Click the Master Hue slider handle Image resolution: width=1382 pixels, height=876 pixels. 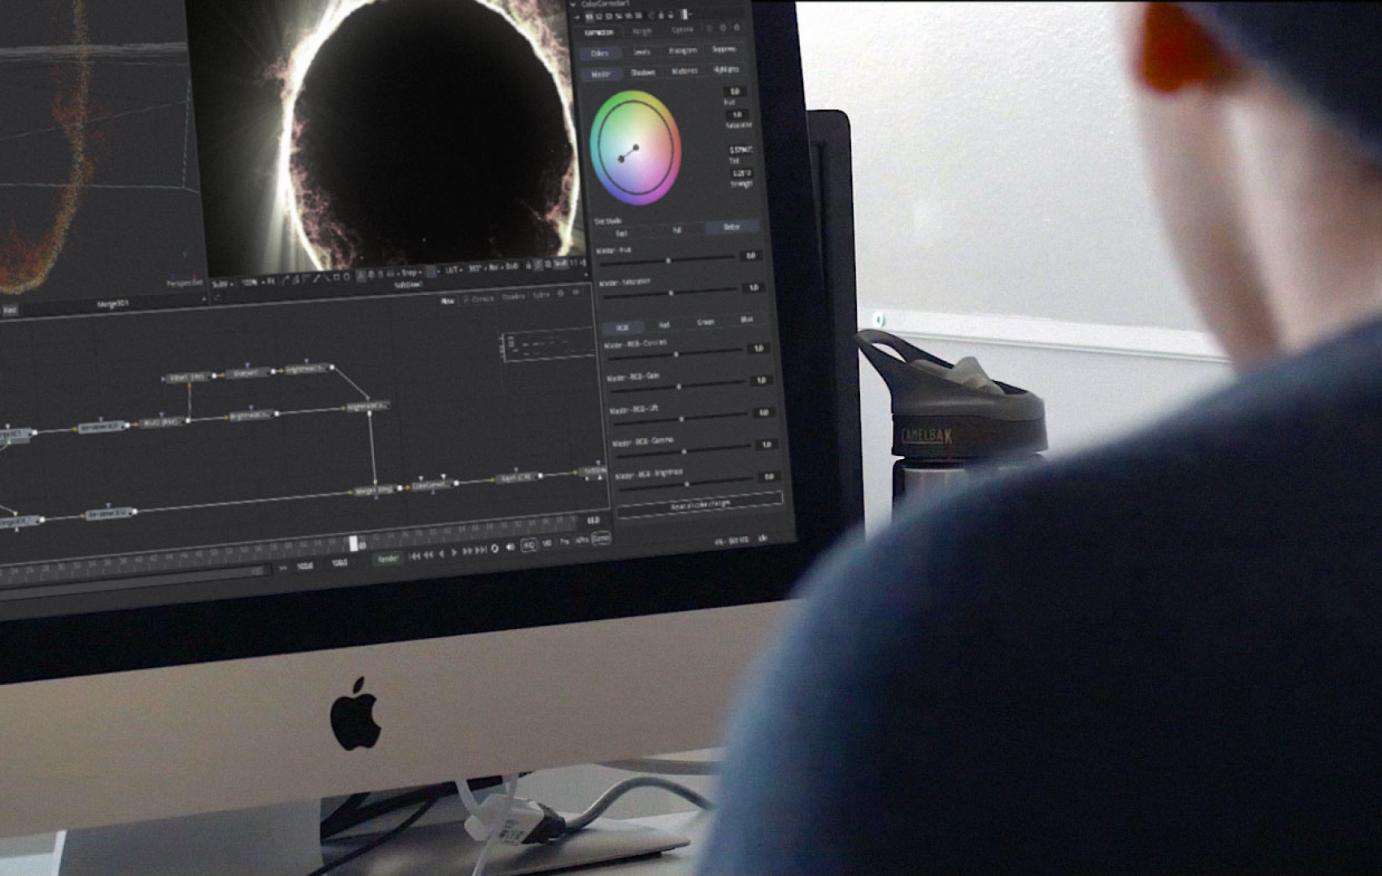click(x=668, y=260)
